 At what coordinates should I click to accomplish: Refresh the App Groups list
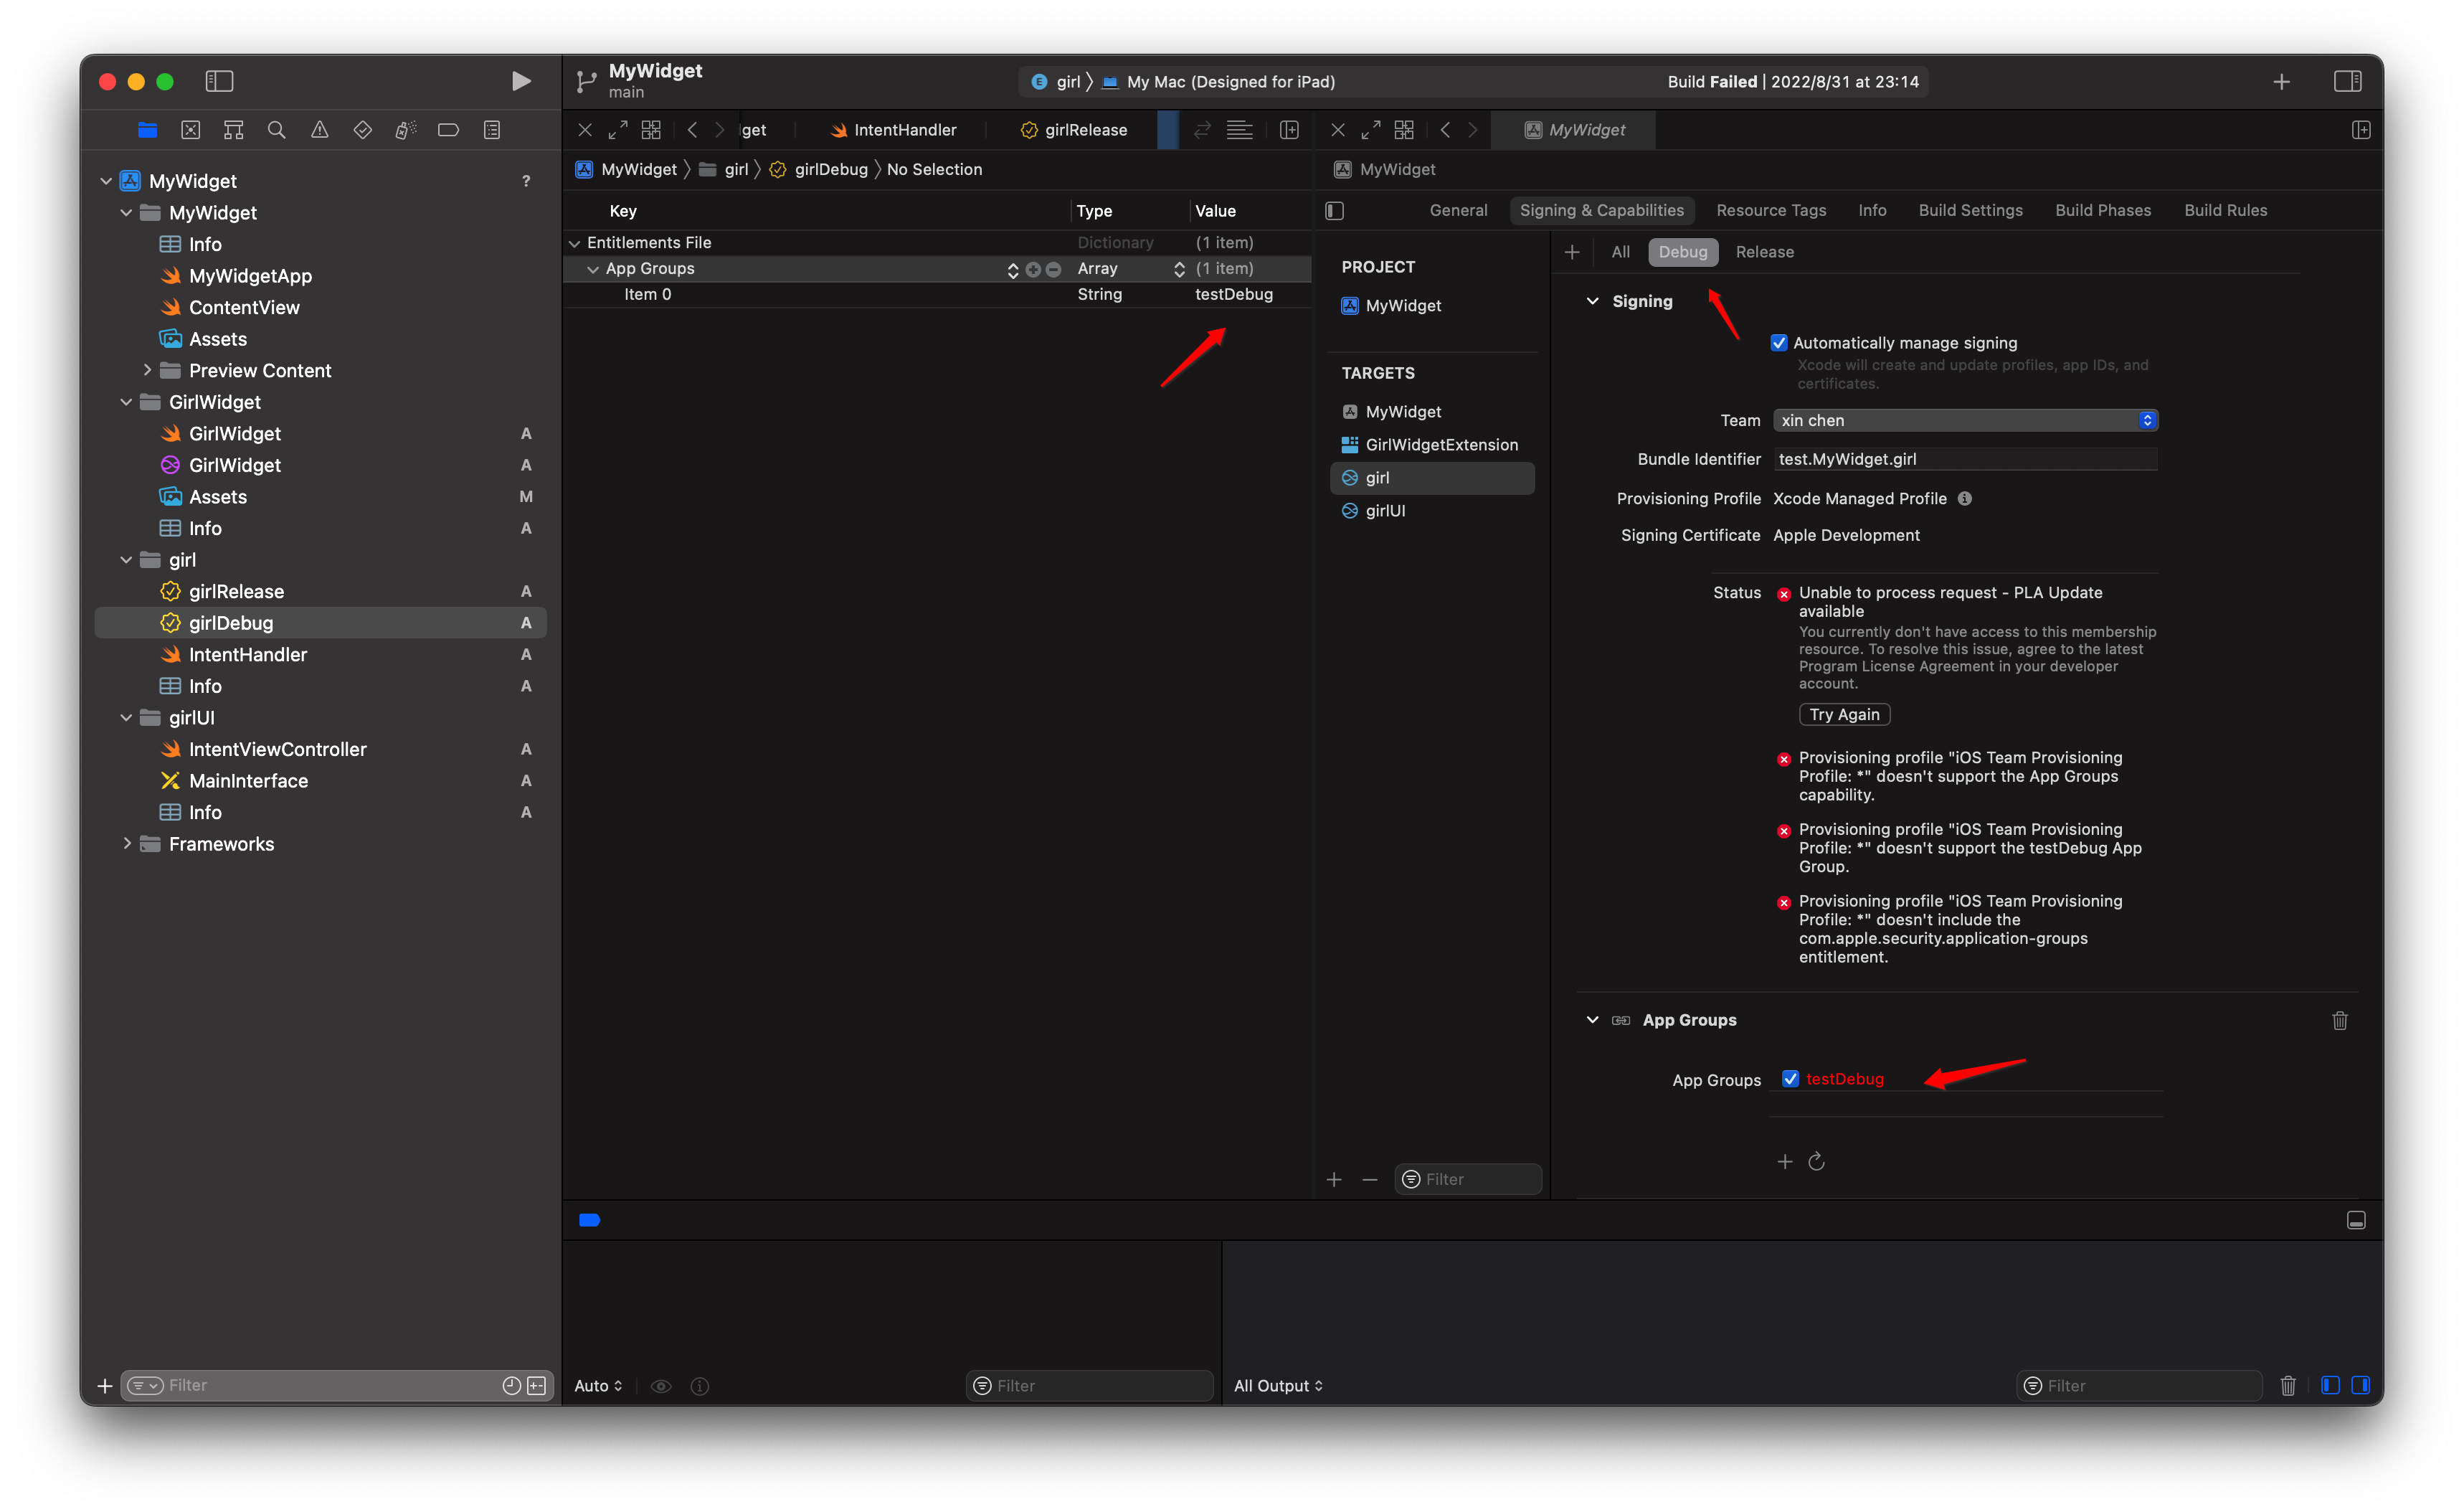pyautogui.click(x=1817, y=1161)
